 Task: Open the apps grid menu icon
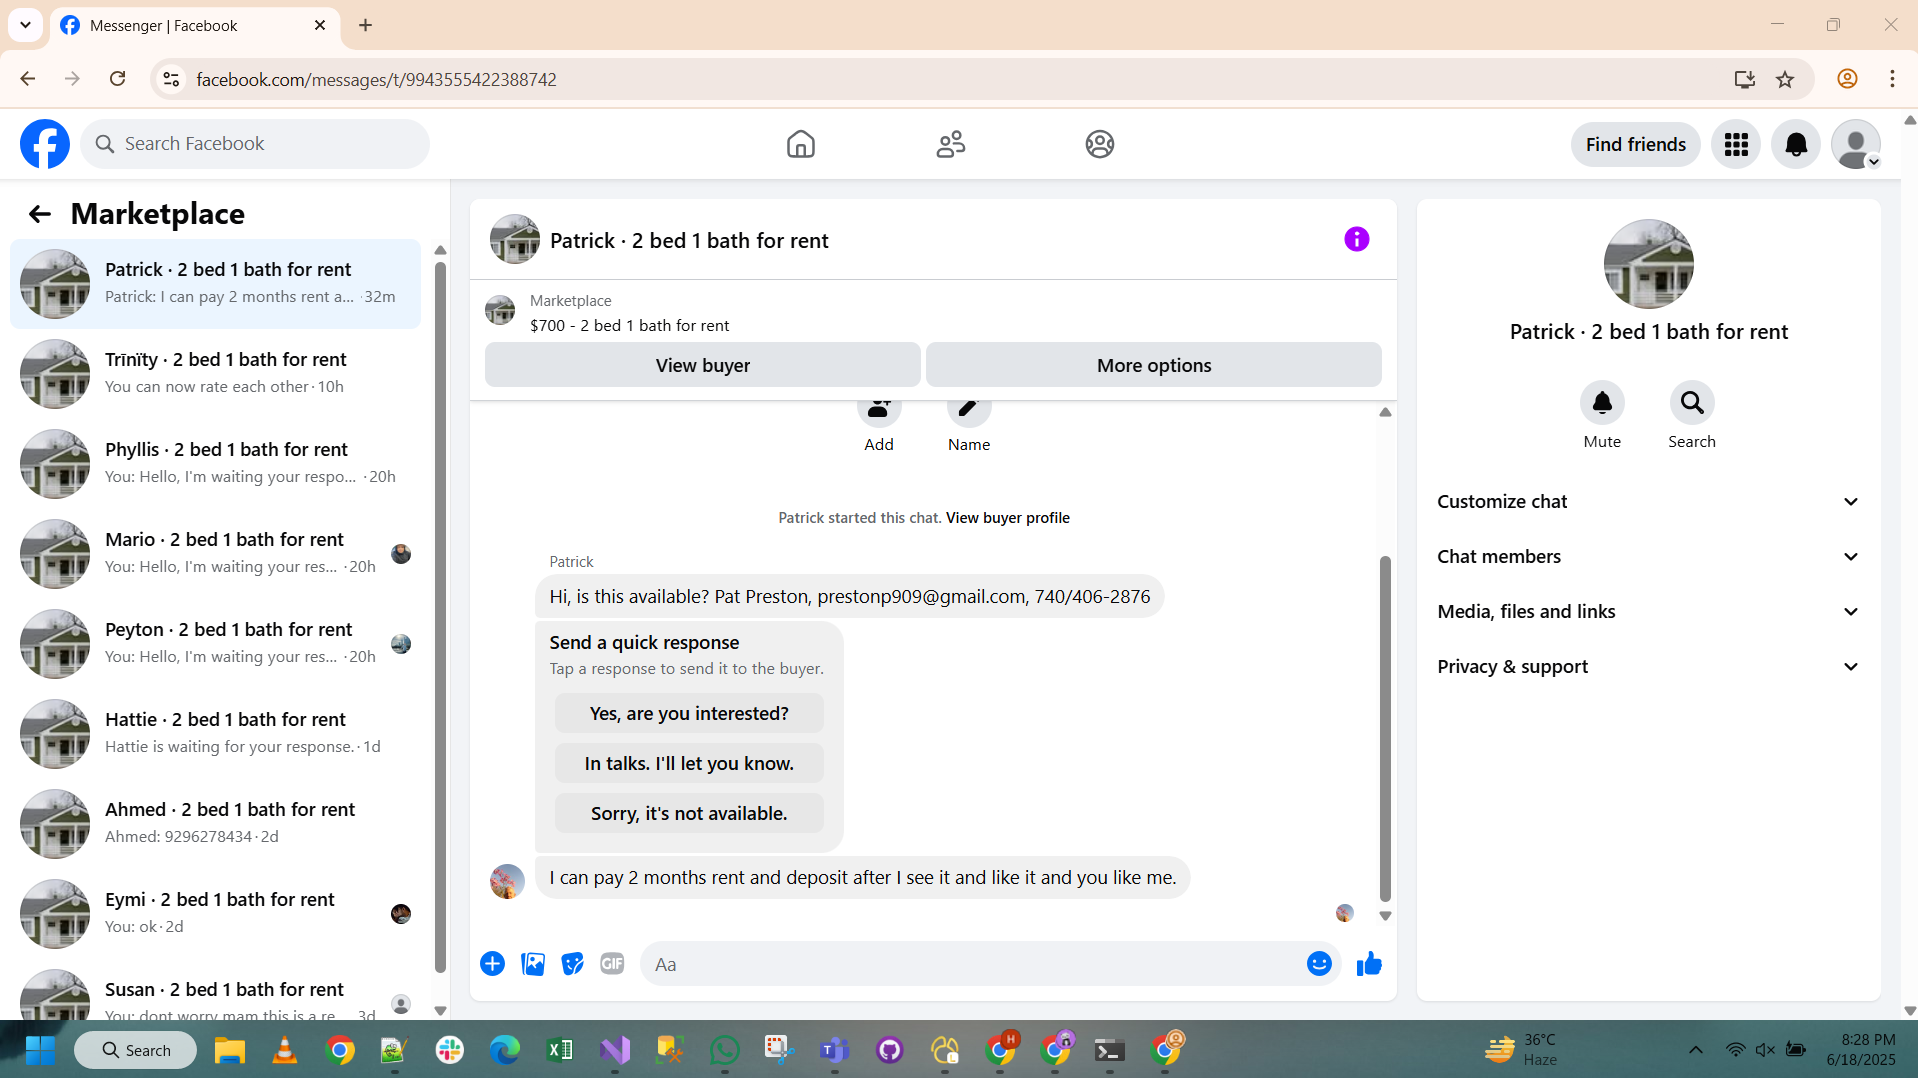(1736, 144)
